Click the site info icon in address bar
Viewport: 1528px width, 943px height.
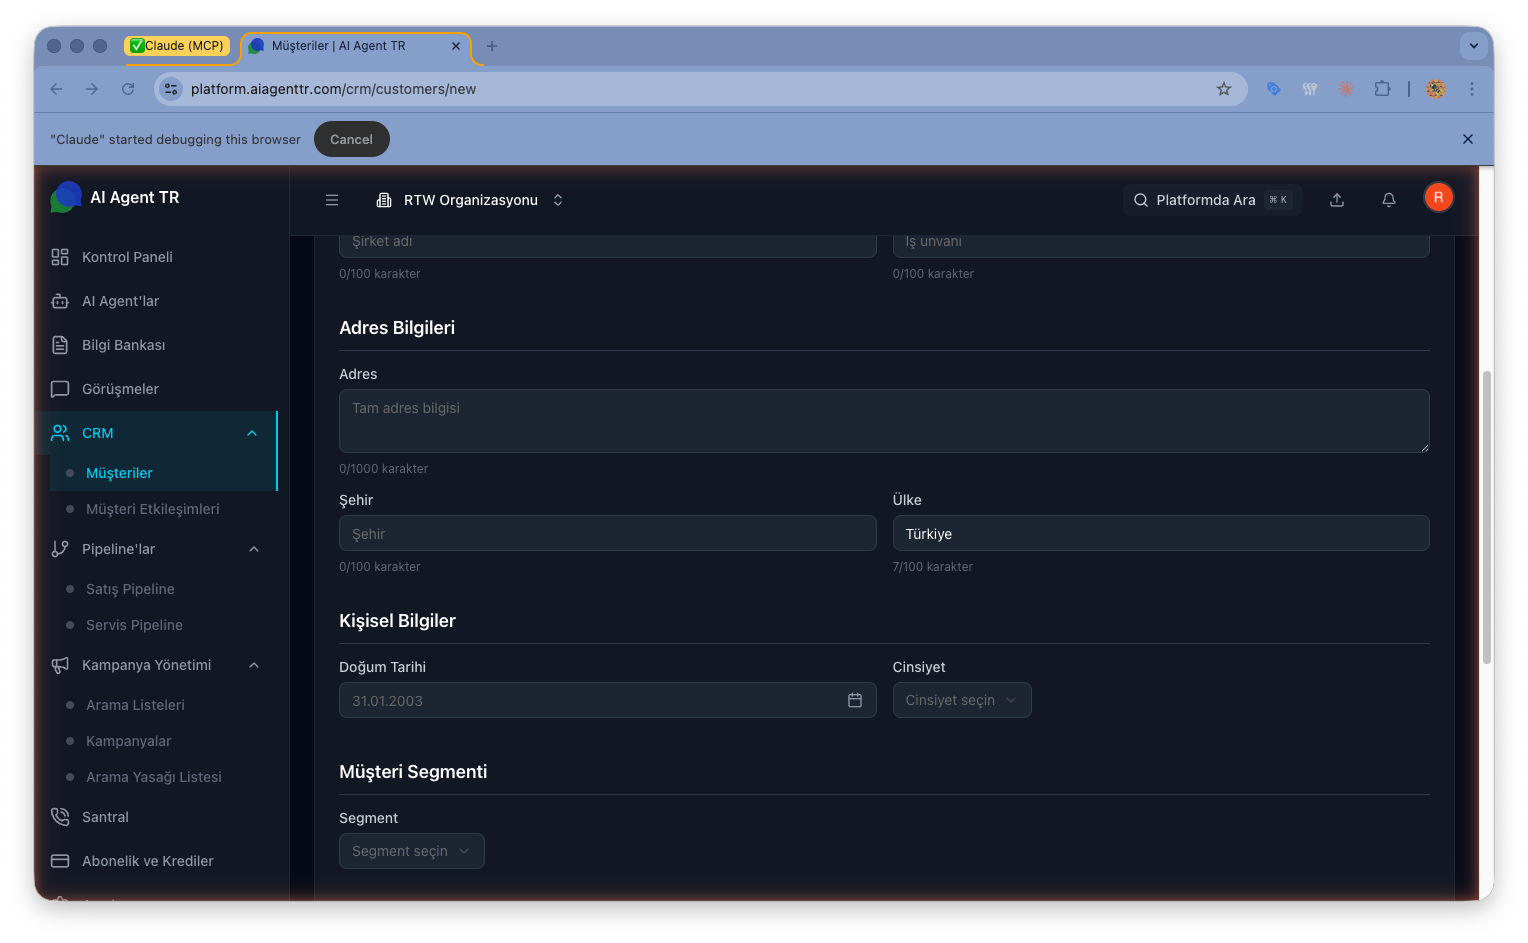pyautogui.click(x=171, y=89)
